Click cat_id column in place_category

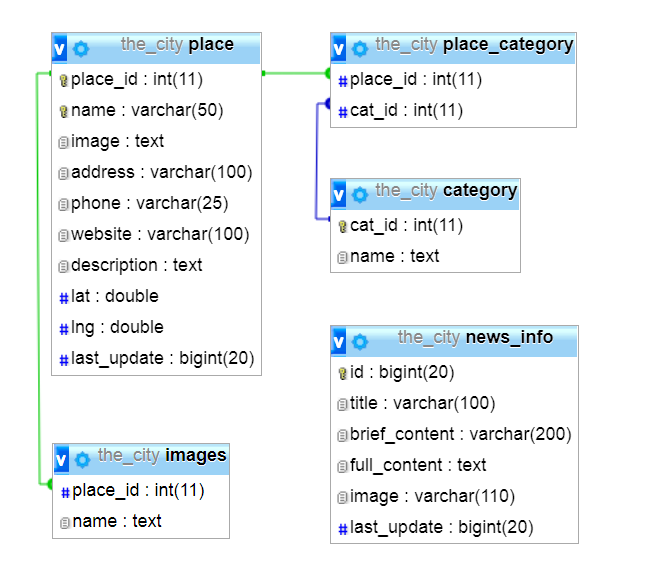pyautogui.click(x=406, y=110)
